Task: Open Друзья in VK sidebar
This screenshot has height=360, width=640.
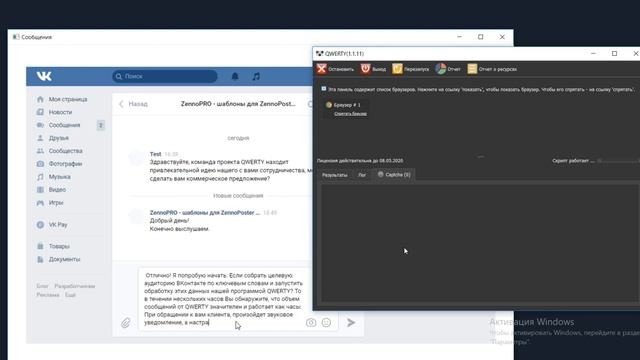Action: [x=59, y=138]
